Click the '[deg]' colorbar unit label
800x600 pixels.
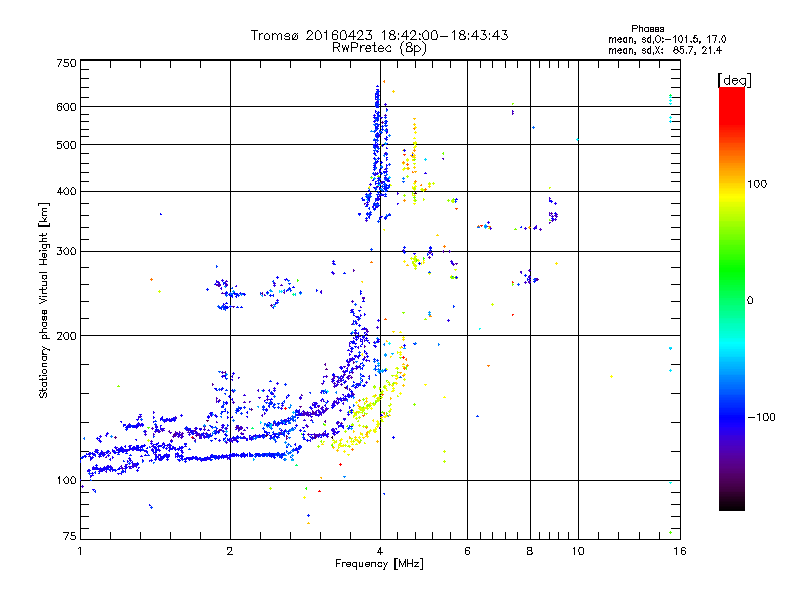click(x=734, y=80)
